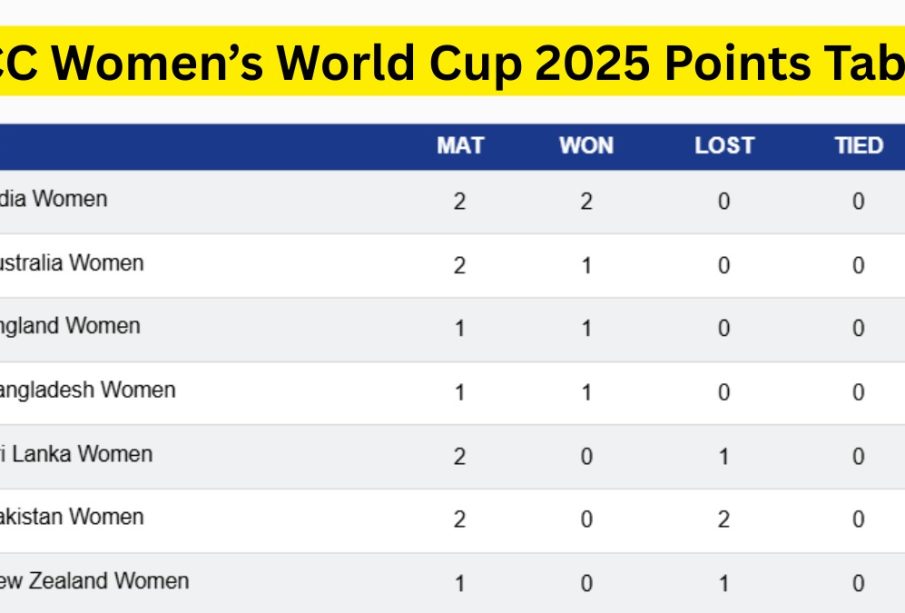Select the Pakistan Women team name

coord(72,517)
